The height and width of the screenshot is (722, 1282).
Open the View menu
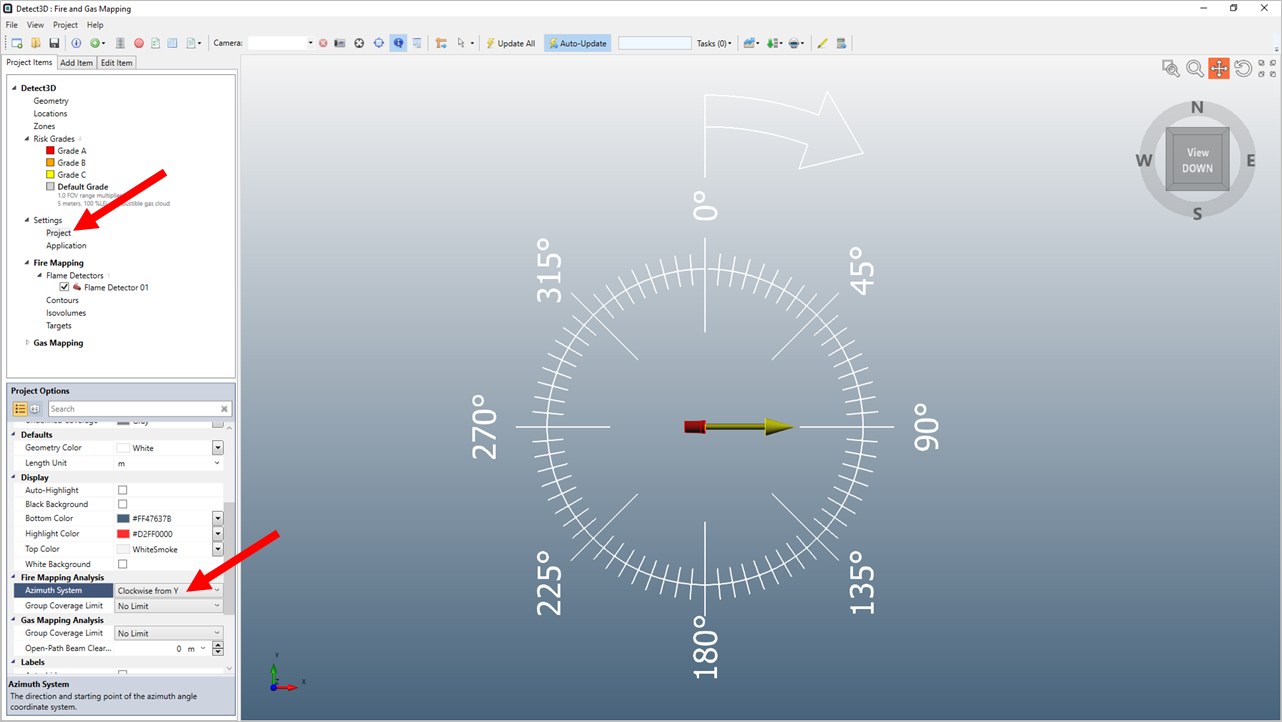point(35,25)
